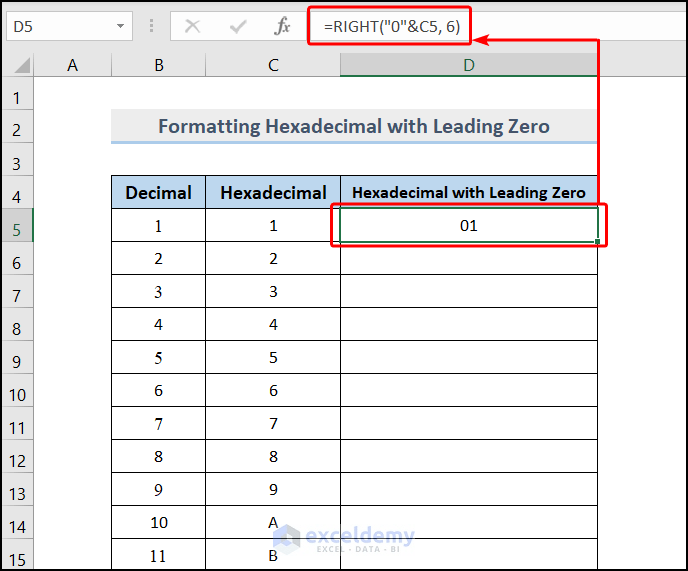Viewport: 688px width, 571px height.
Task: Select Hexadecimal cell C9 with value 5
Action: [x=273, y=357]
